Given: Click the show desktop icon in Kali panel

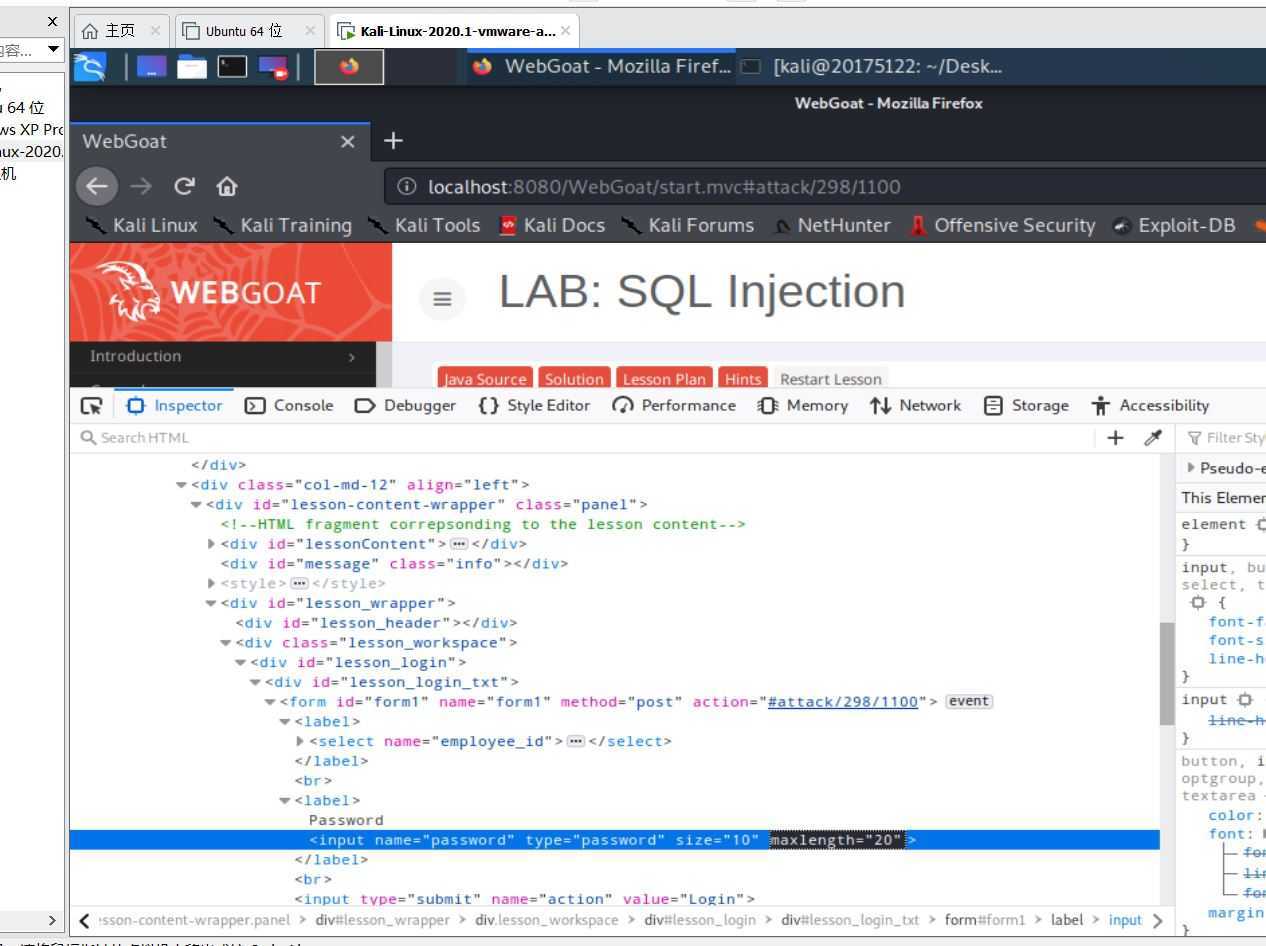Looking at the screenshot, I should click(153, 67).
